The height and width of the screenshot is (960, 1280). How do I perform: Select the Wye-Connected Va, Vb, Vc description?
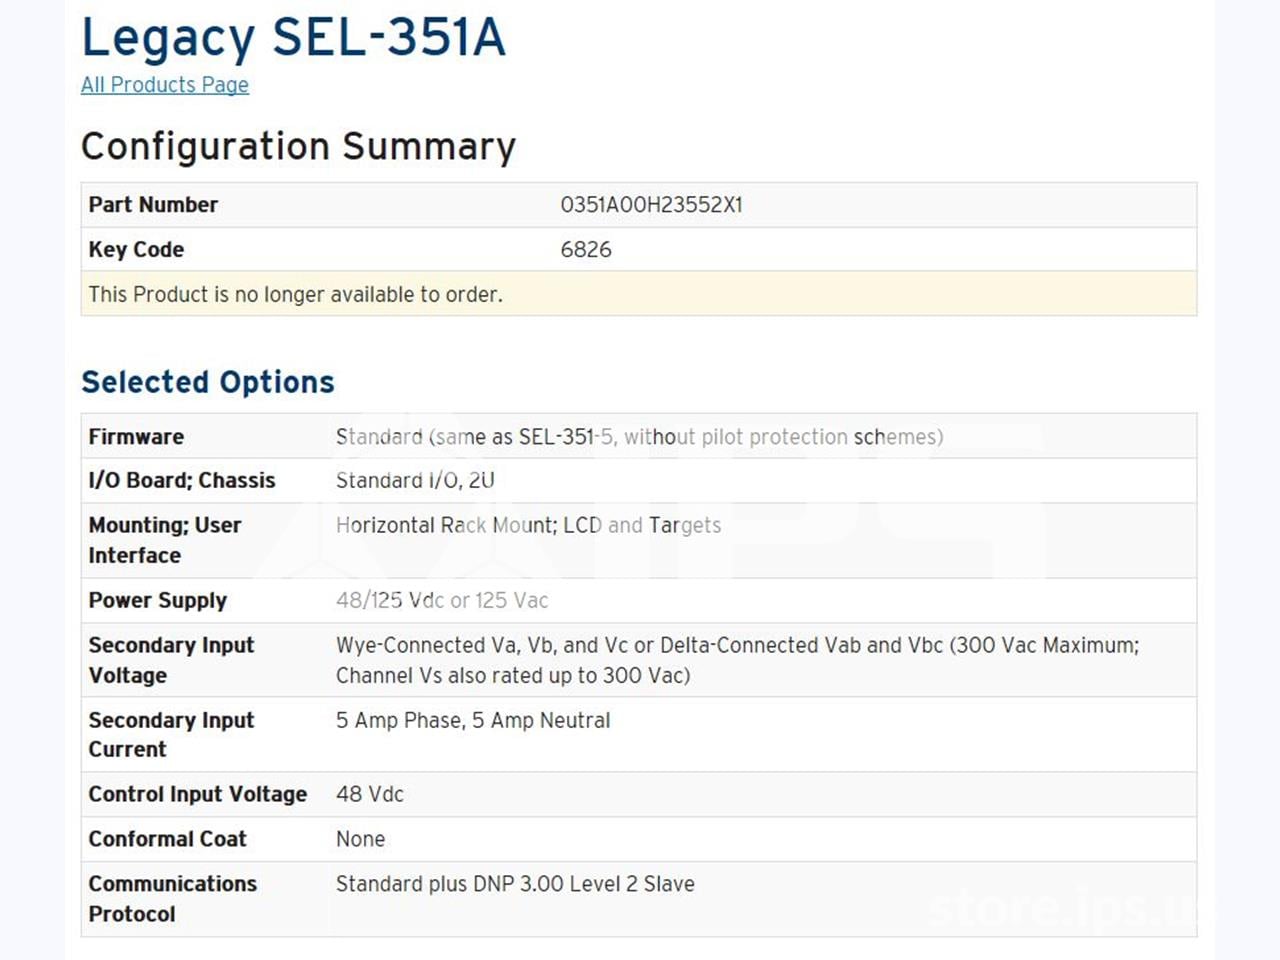point(737,660)
